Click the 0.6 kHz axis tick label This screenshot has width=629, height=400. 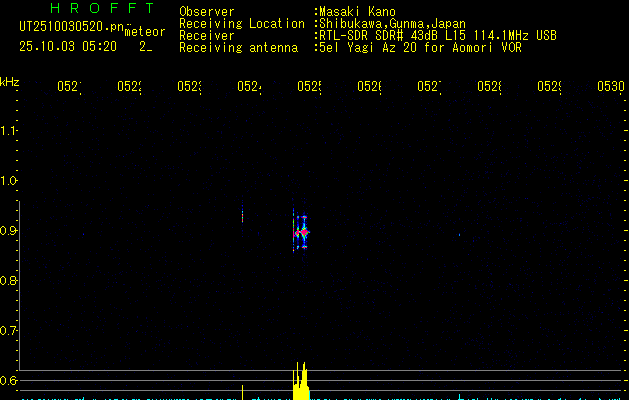point(8,380)
